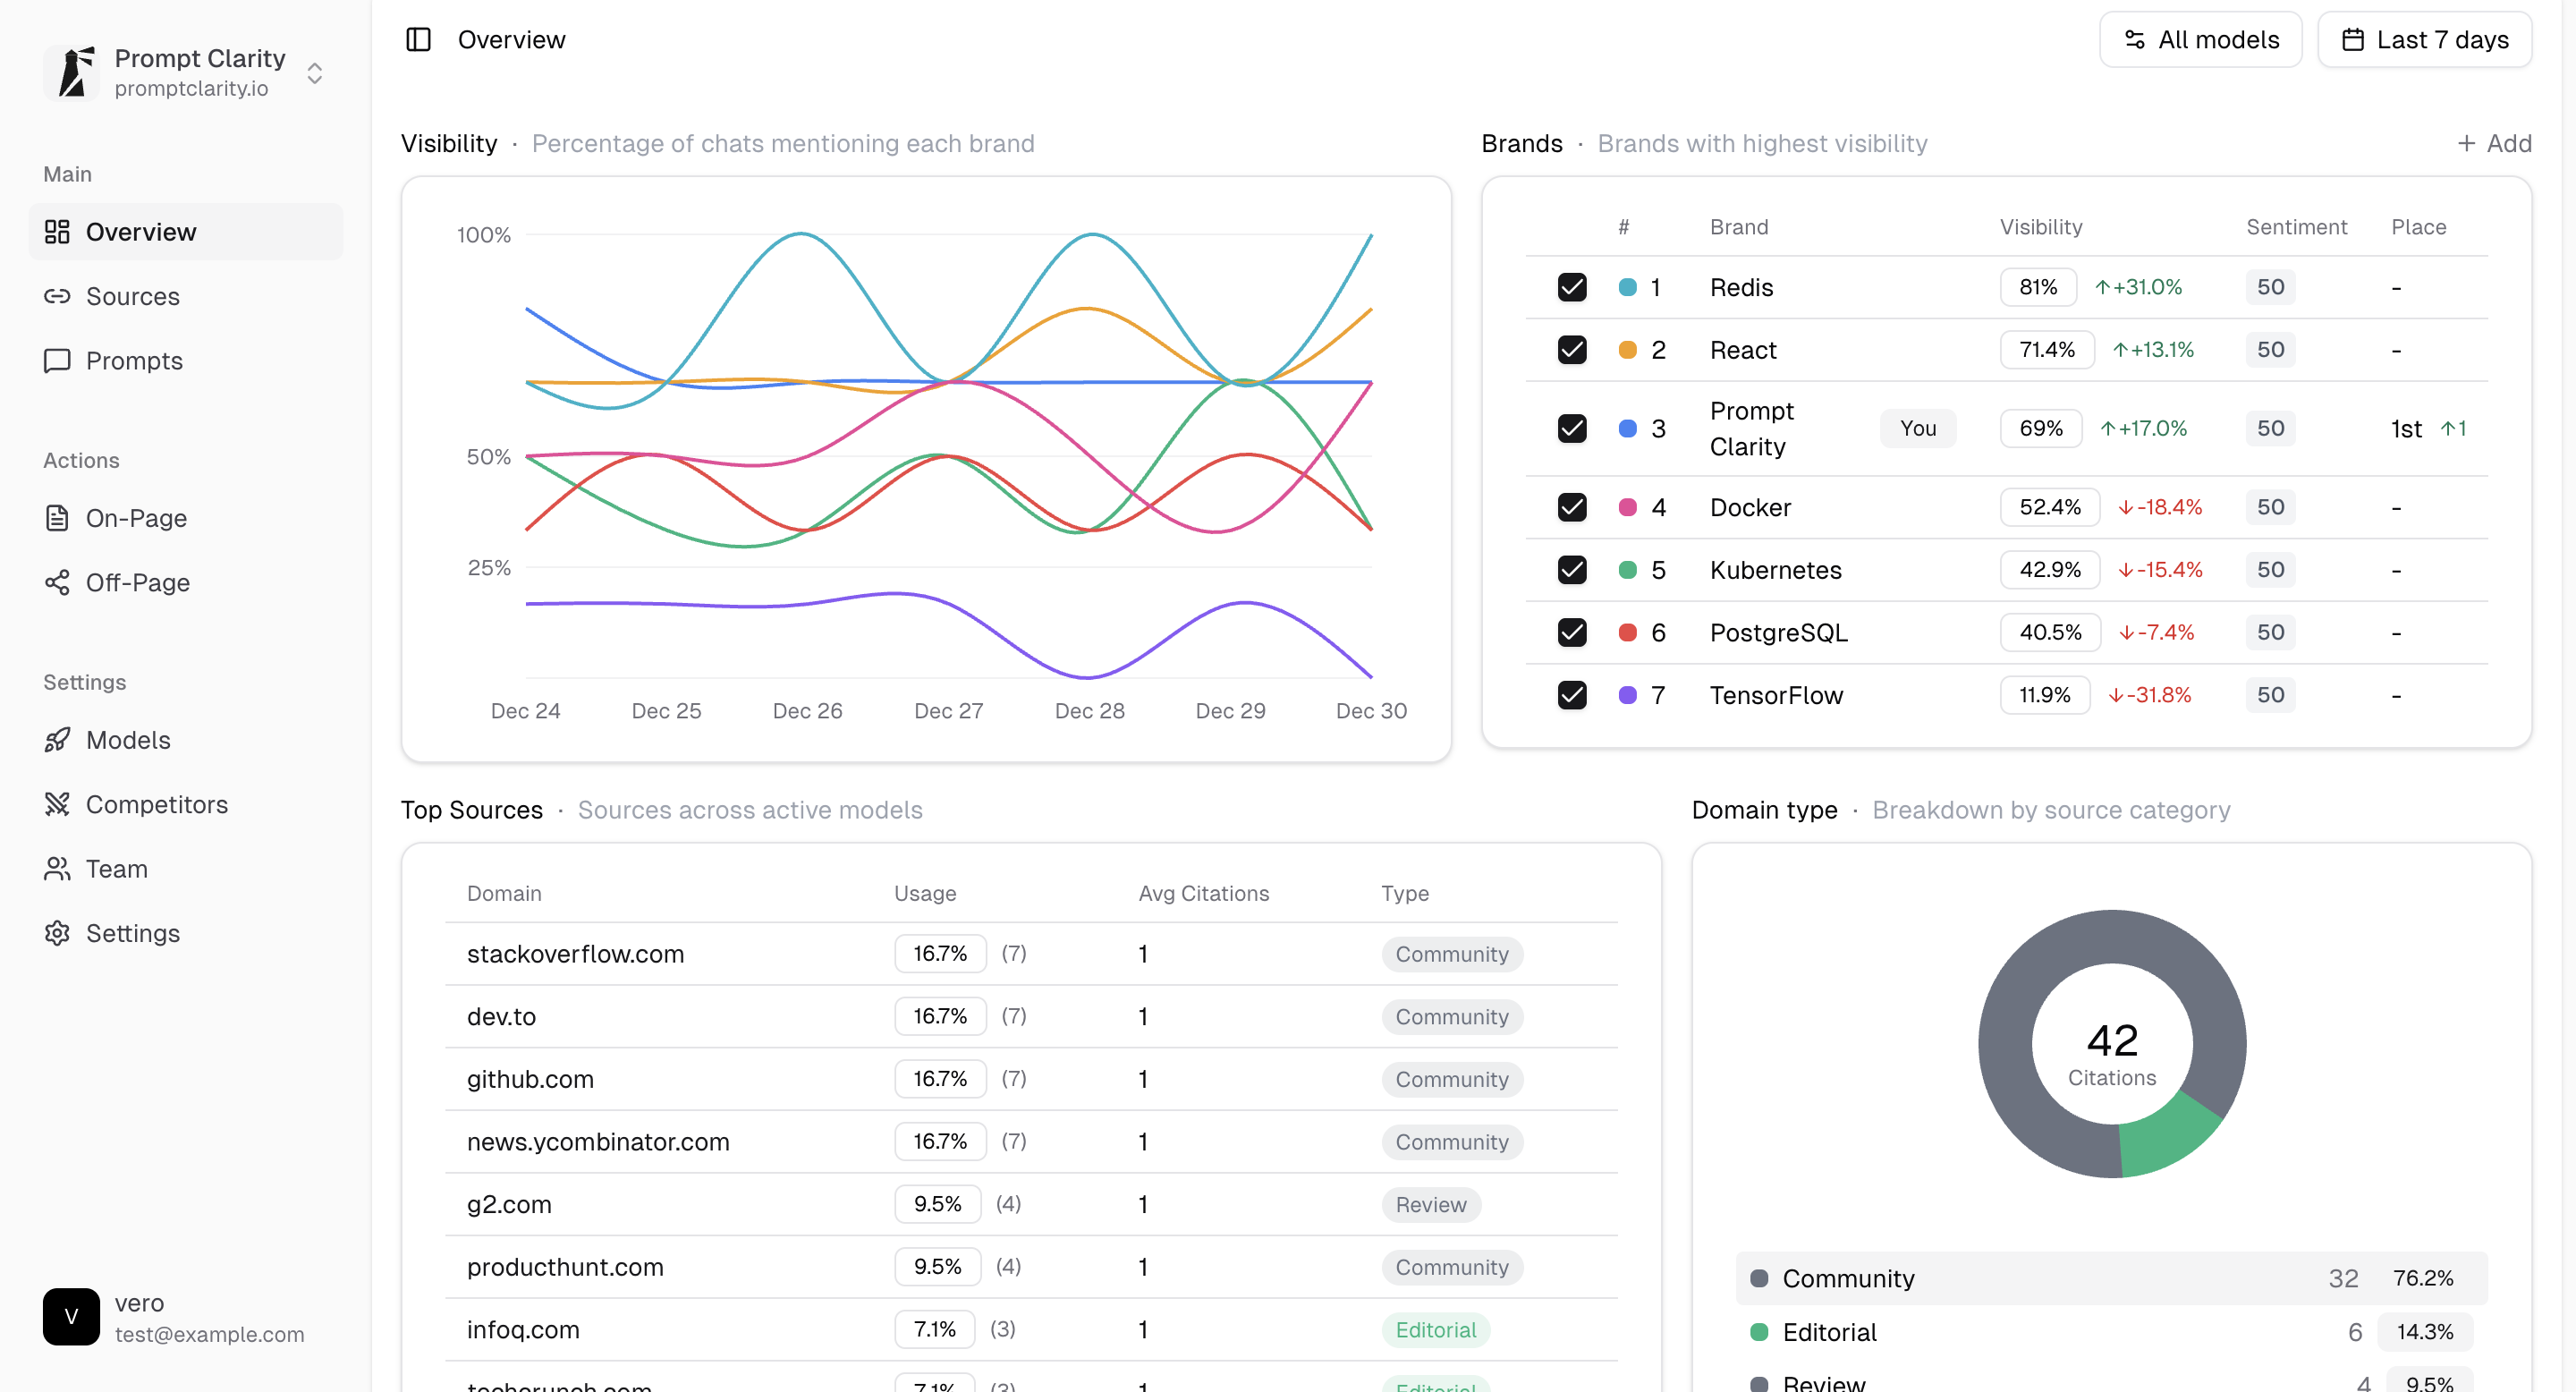Open the Sources section
This screenshot has width=2576, height=1392.
133,296
